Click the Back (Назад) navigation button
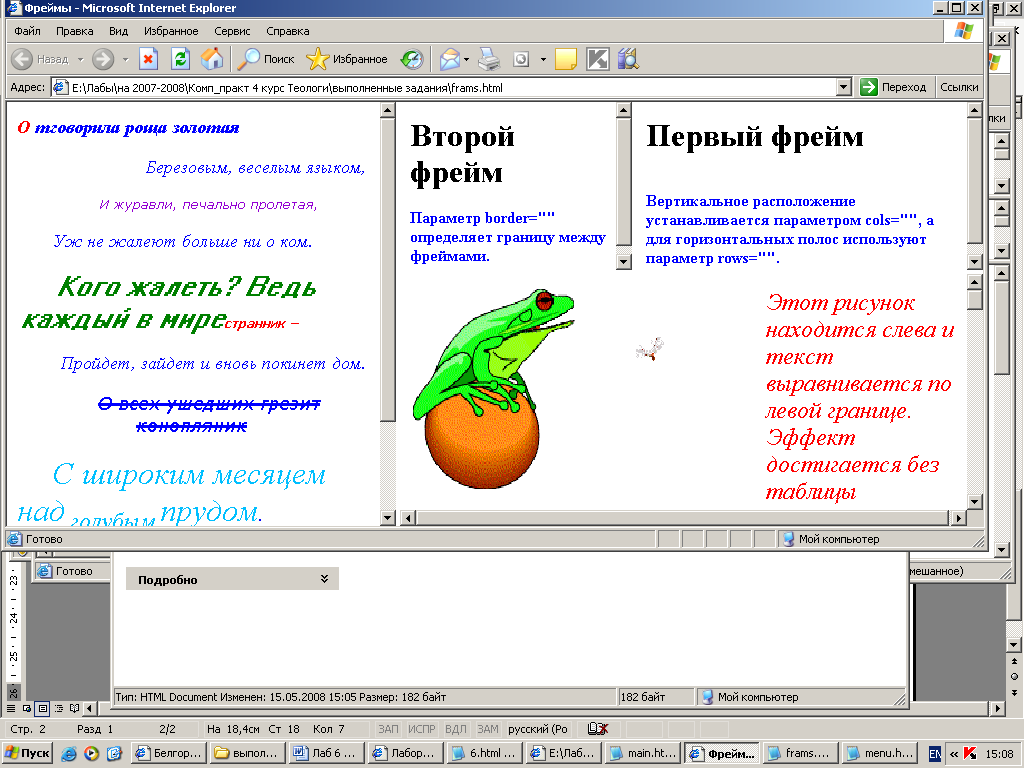 40,59
